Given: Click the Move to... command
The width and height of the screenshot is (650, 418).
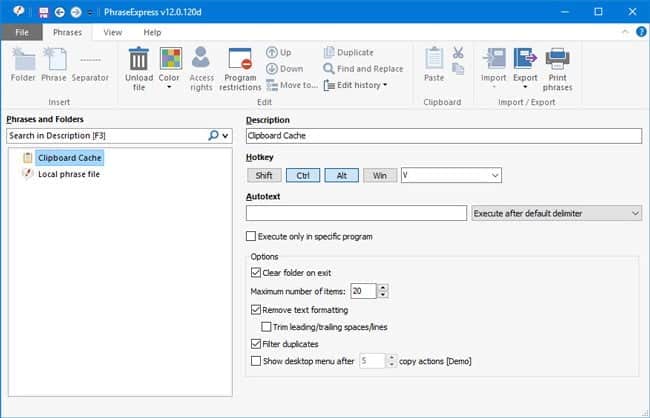Looking at the screenshot, I should (x=292, y=85).
